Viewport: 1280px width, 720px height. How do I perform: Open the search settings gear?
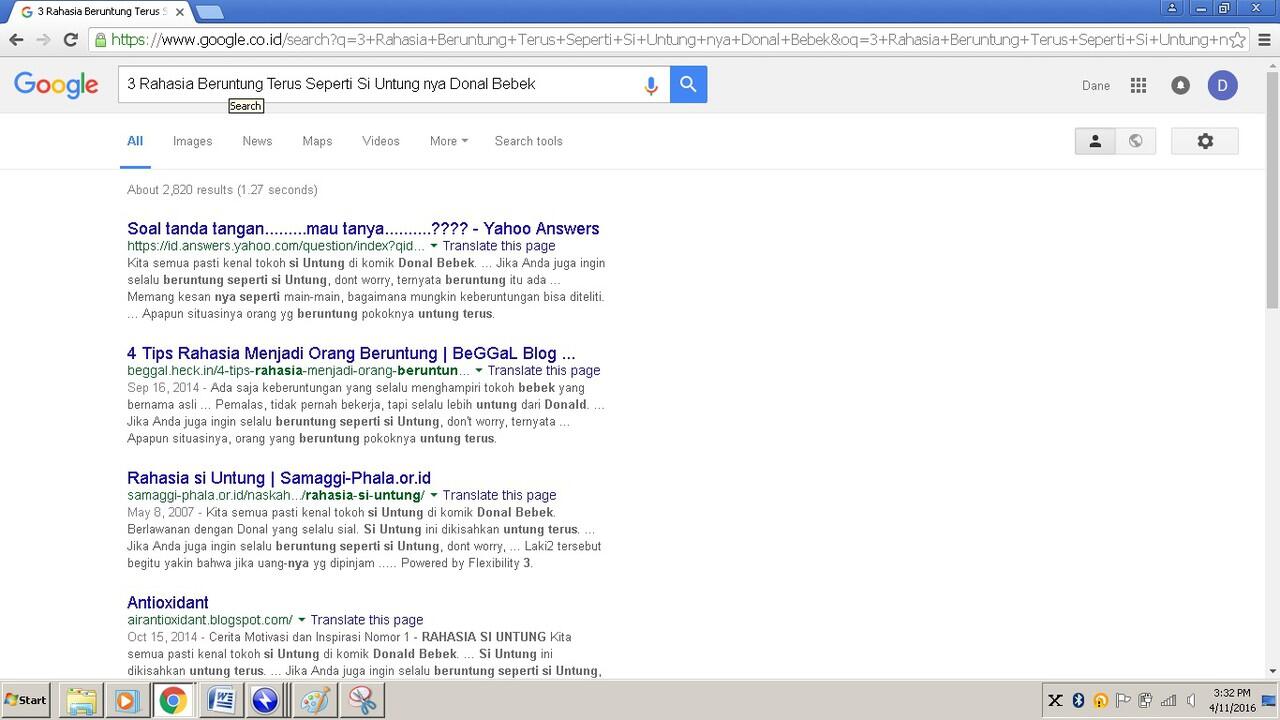(x=1205, y=141)
